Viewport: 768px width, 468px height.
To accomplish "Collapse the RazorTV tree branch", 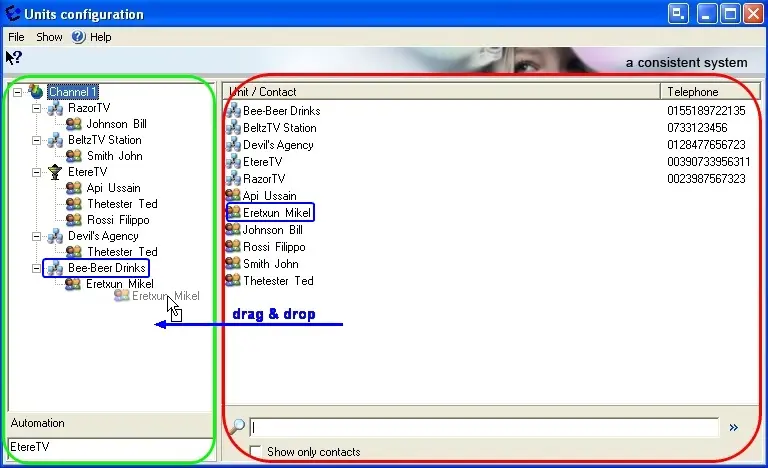I will (x=36, y=108).
